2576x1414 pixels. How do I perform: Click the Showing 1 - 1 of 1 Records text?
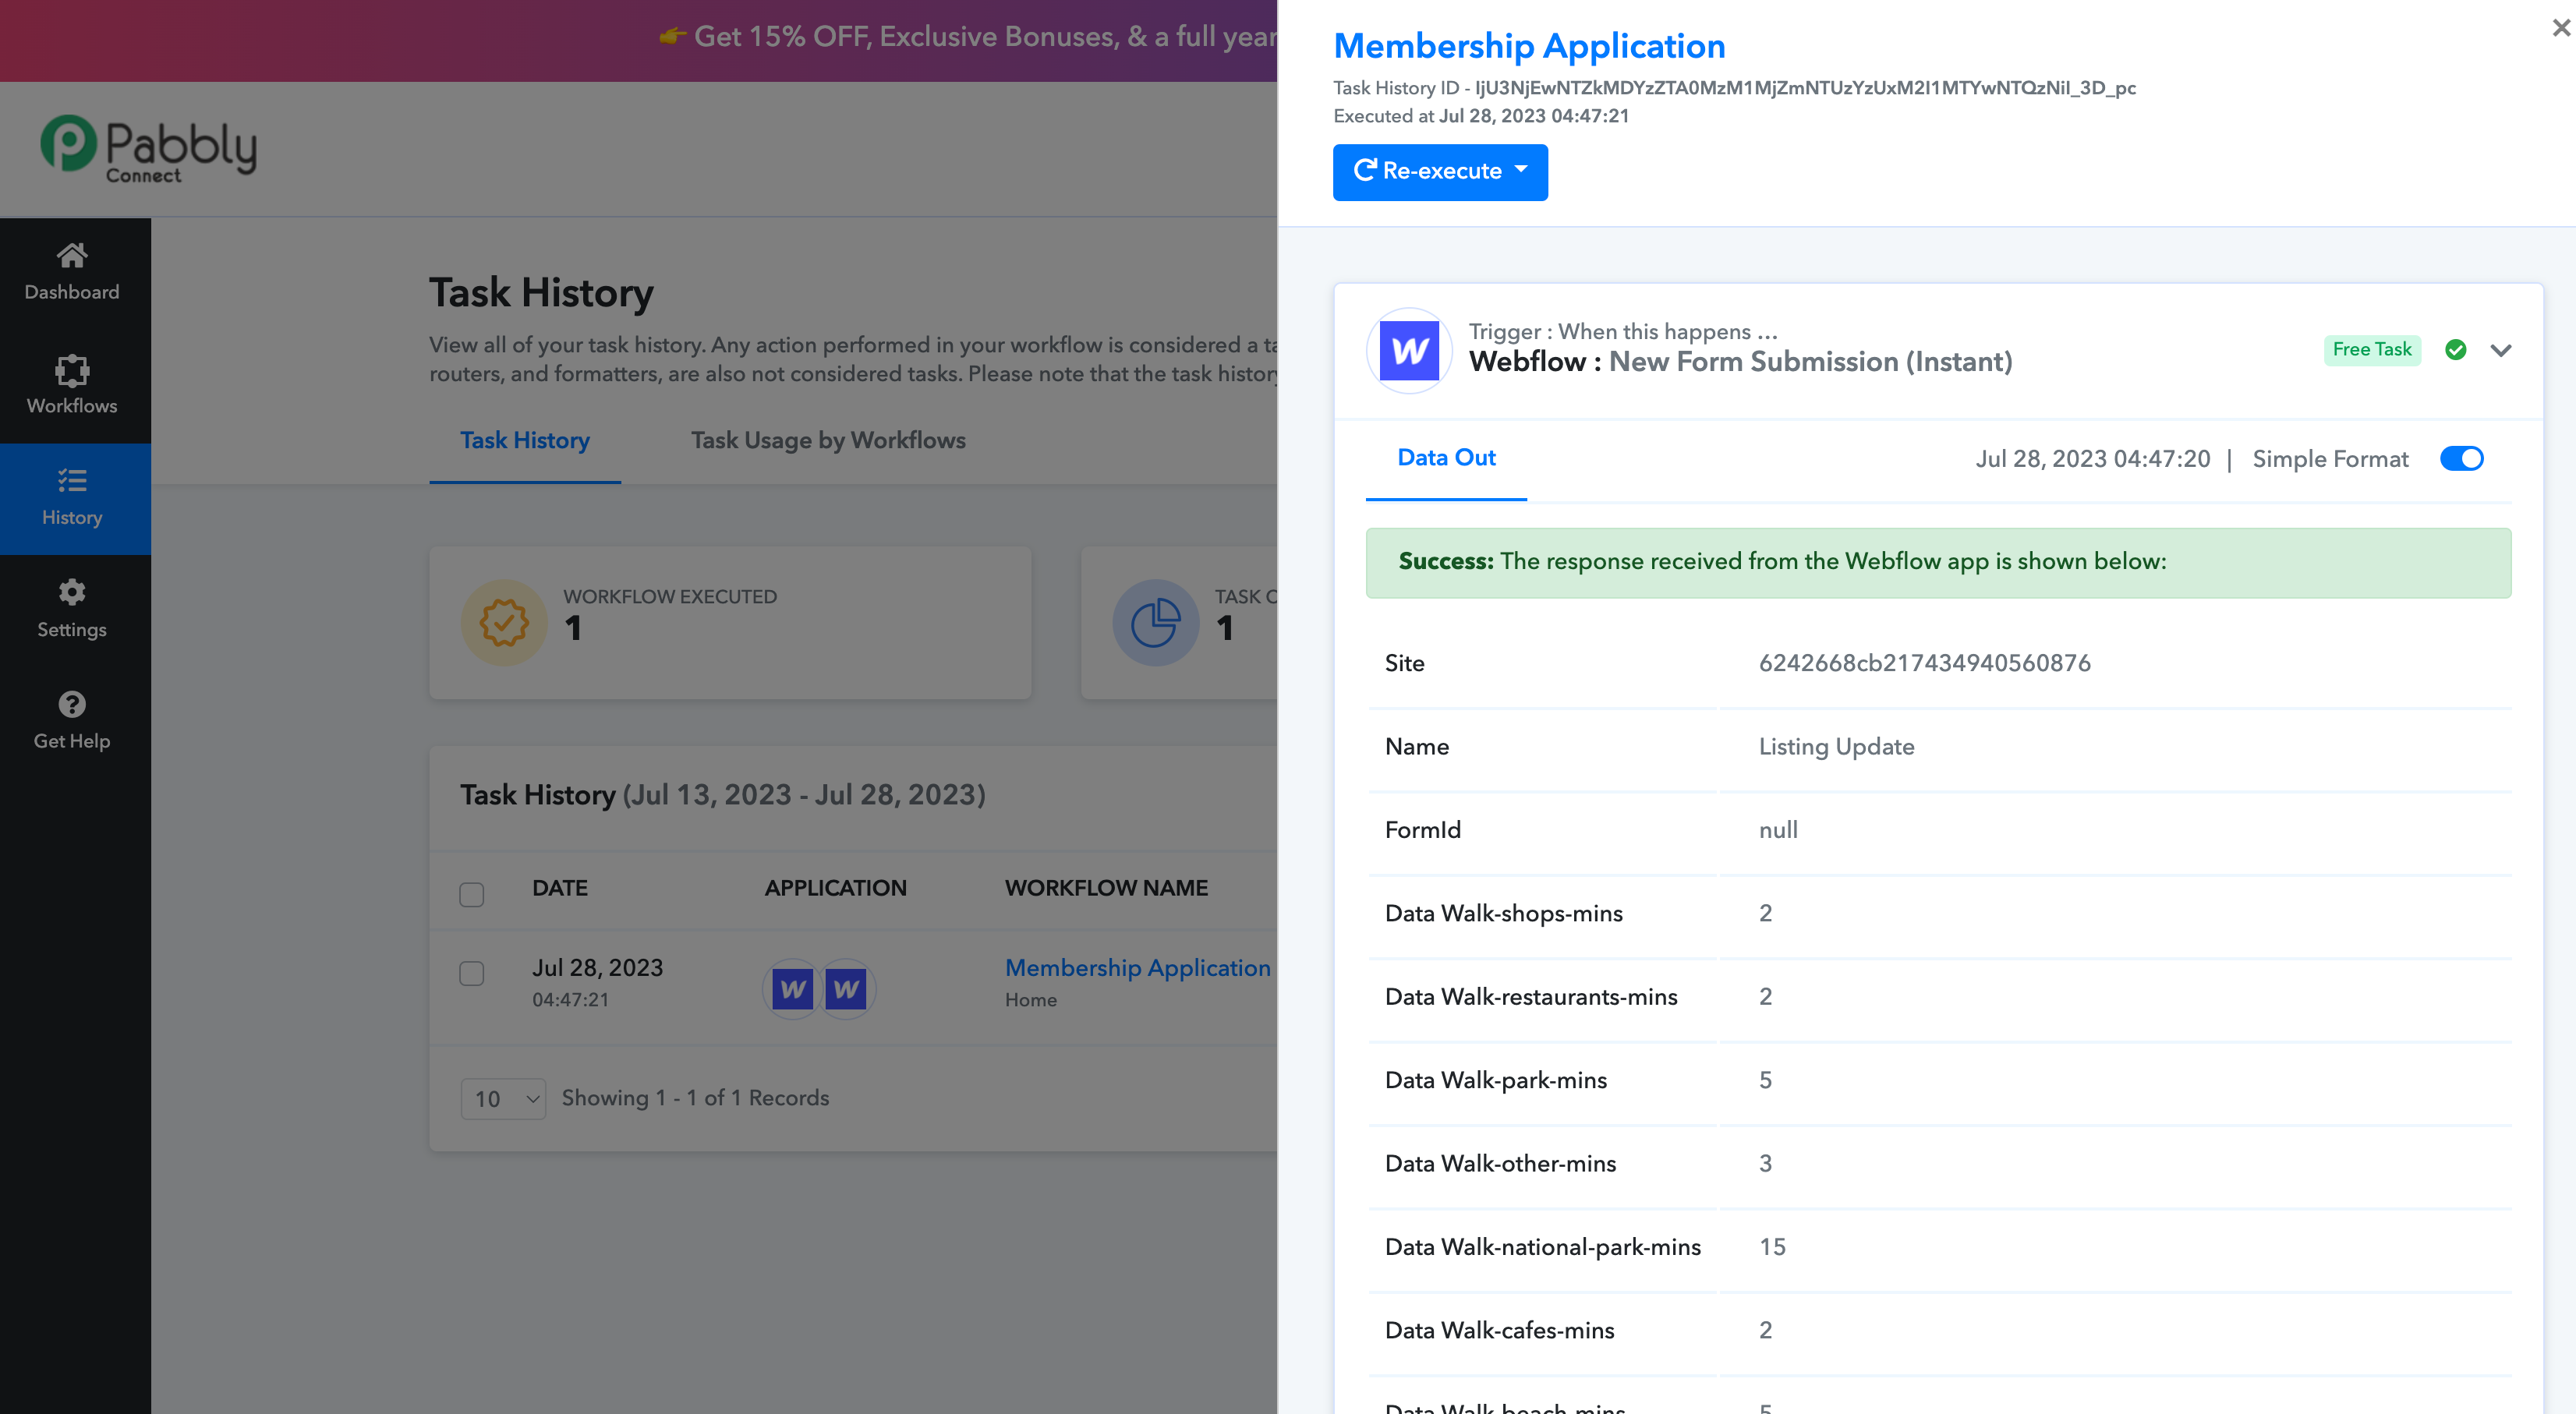(695, 1098)
